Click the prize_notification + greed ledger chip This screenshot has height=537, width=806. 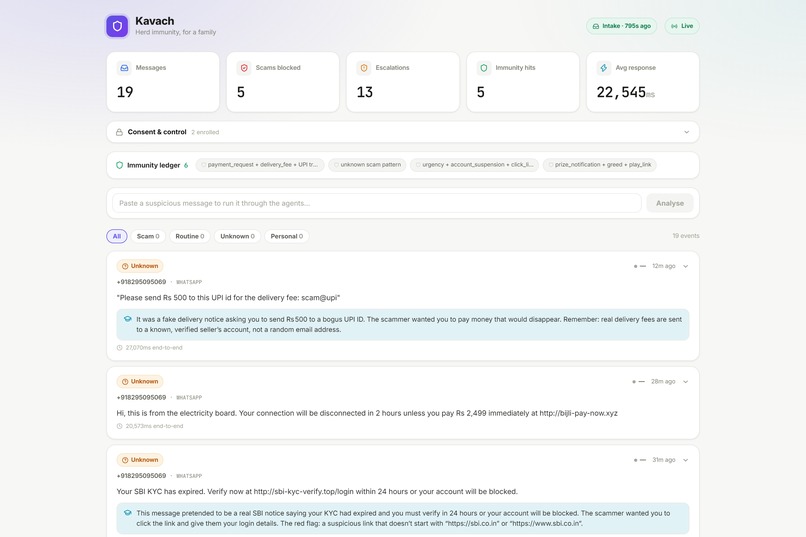coord(599,165)
